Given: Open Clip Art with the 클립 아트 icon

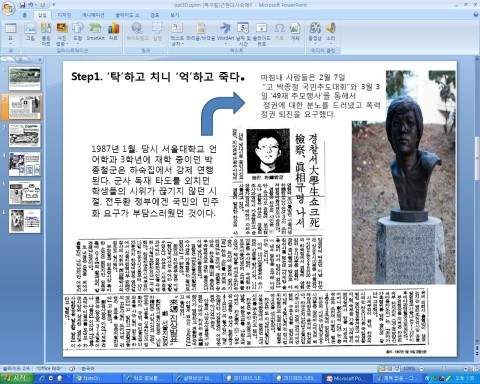Looking at the screenshot, I should 46,33.
